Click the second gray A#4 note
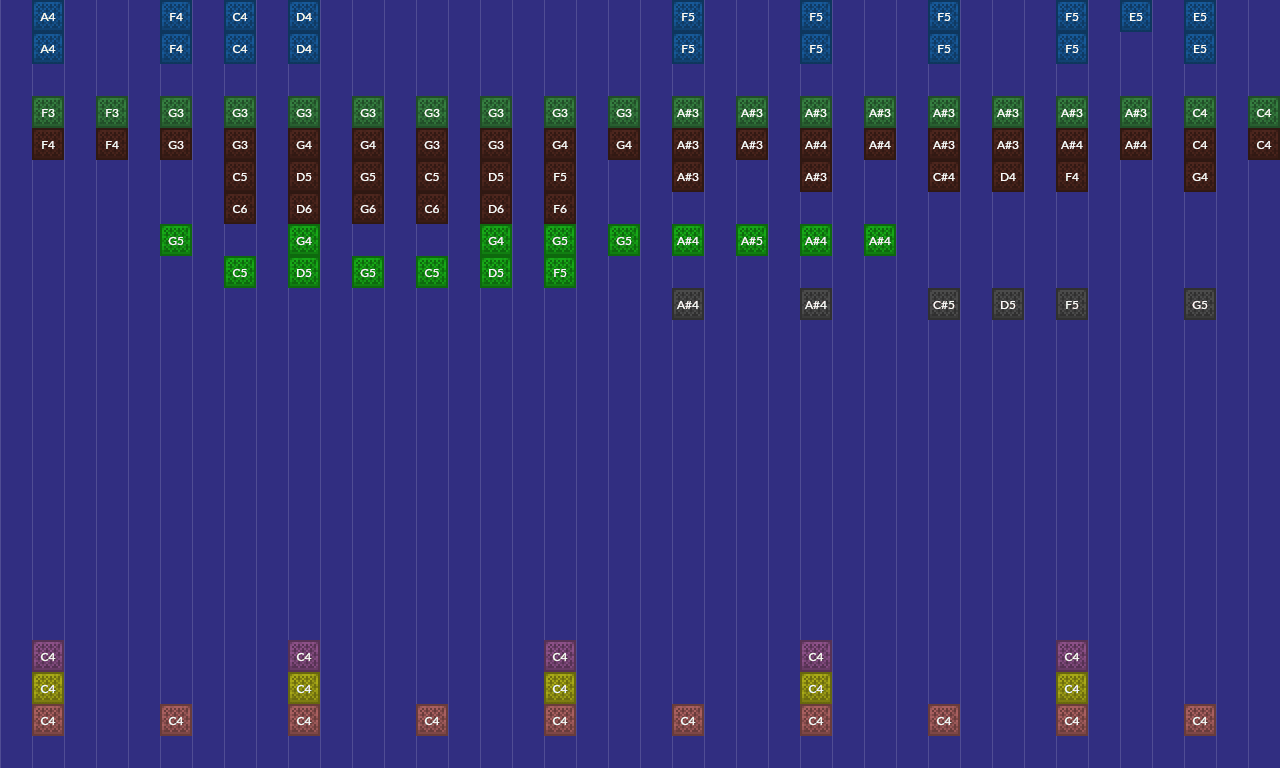 point(816,304)
